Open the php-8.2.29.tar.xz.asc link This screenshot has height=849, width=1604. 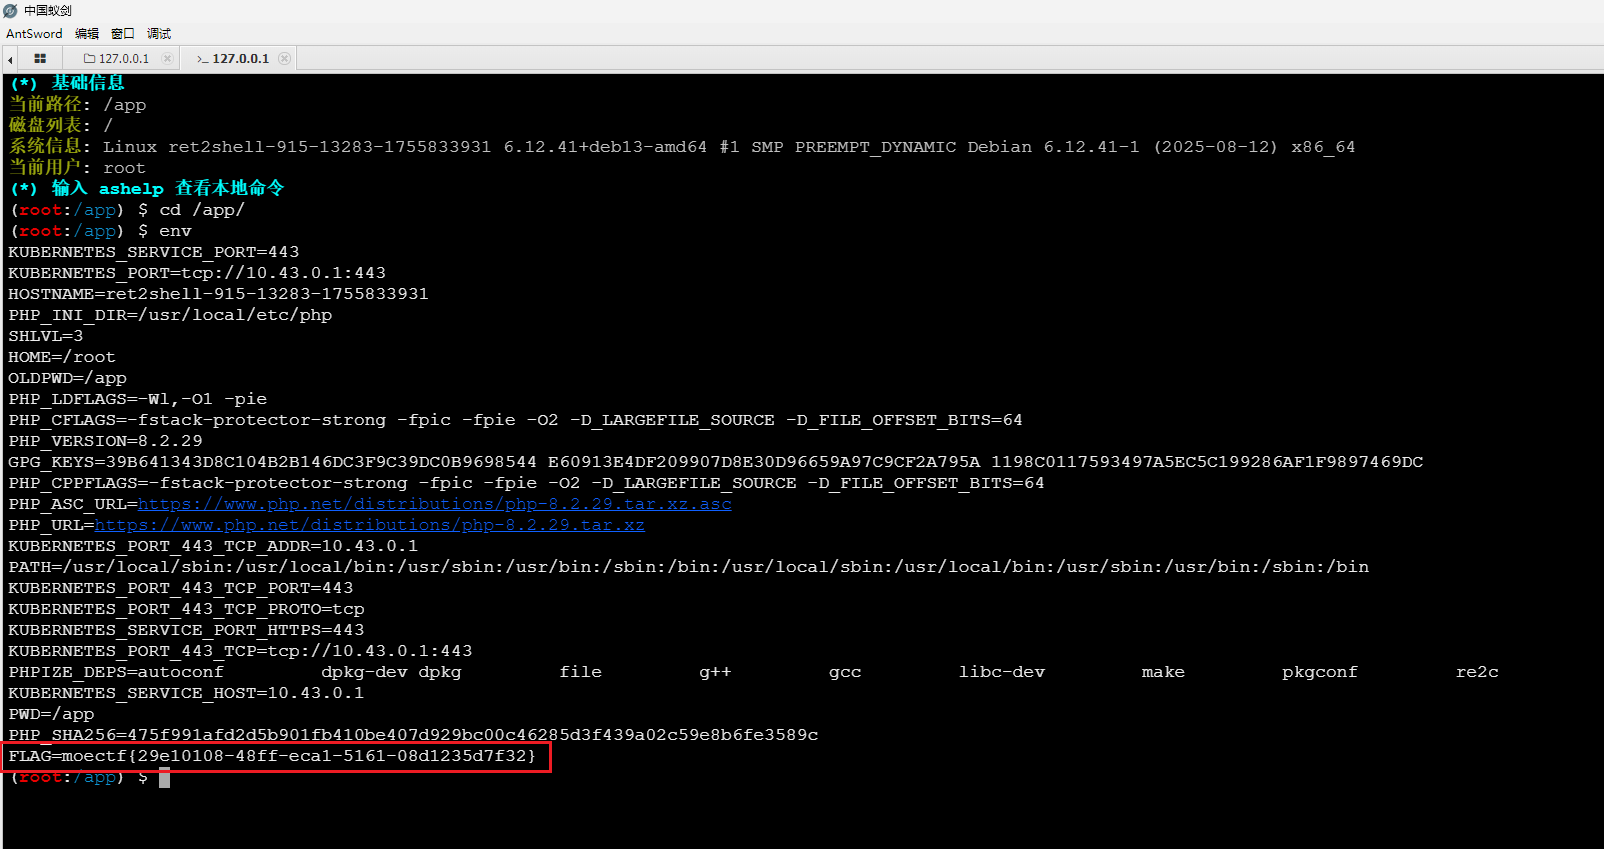pos(434,504)
